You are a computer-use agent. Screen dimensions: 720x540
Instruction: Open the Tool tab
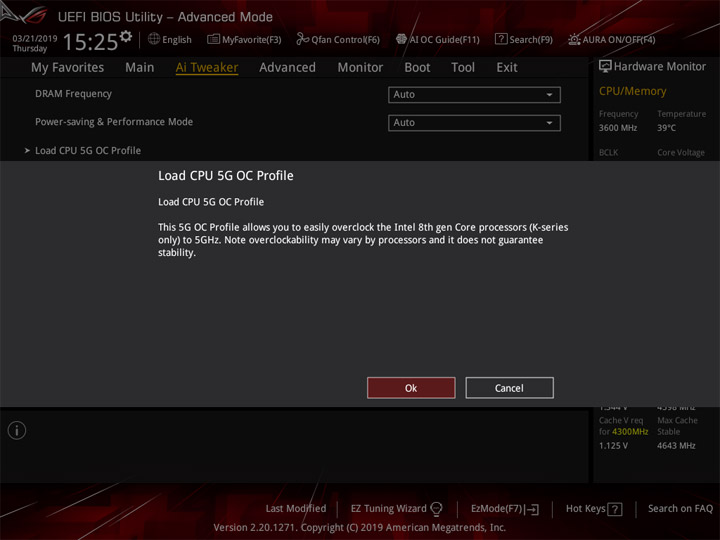tap(463, 68)
